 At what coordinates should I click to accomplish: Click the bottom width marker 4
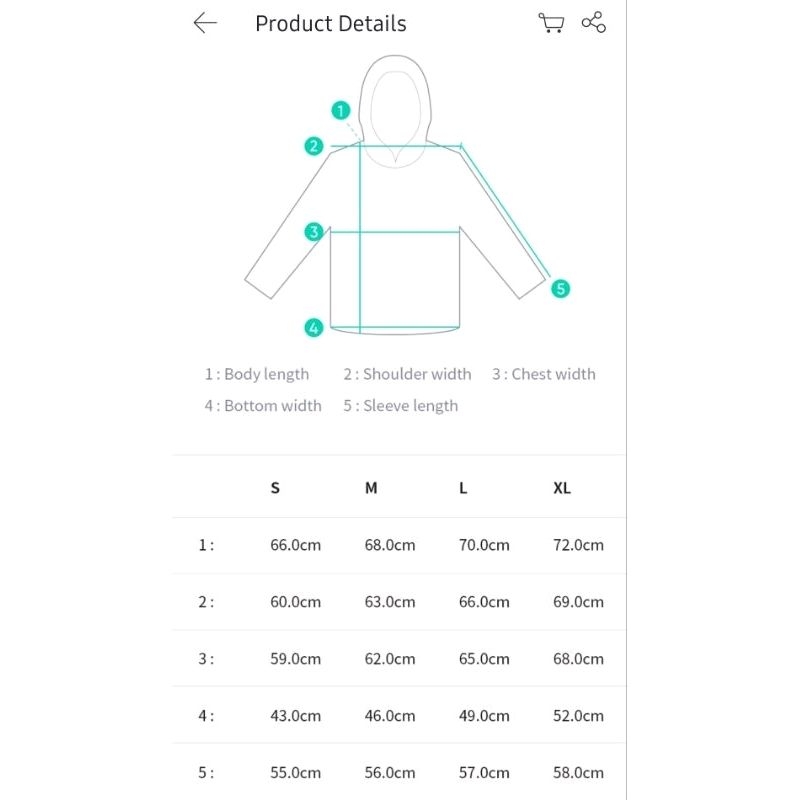(314, 328)
